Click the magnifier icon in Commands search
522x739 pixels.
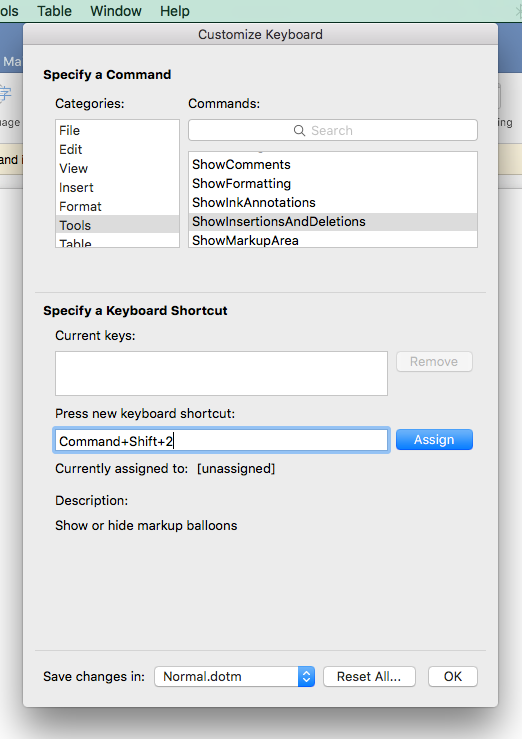299,131
